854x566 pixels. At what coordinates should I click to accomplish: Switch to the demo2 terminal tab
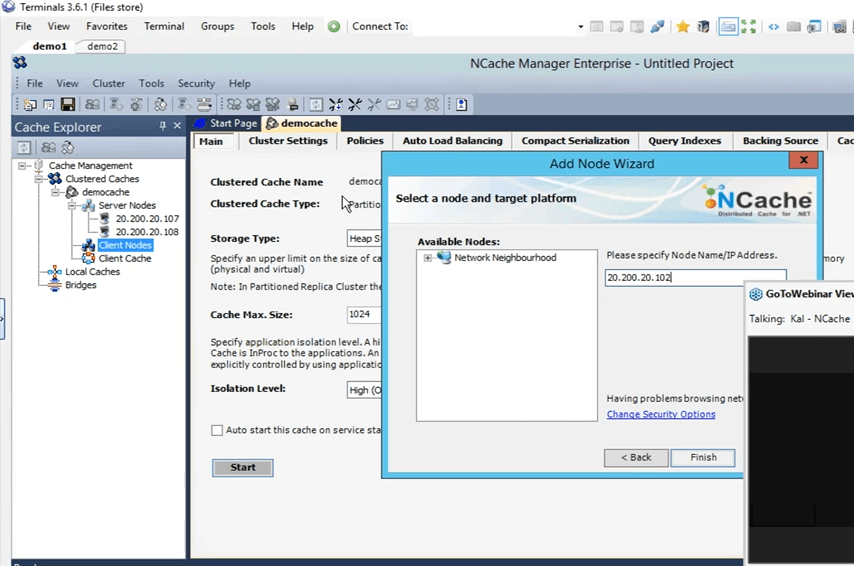(x=102, y=46)
